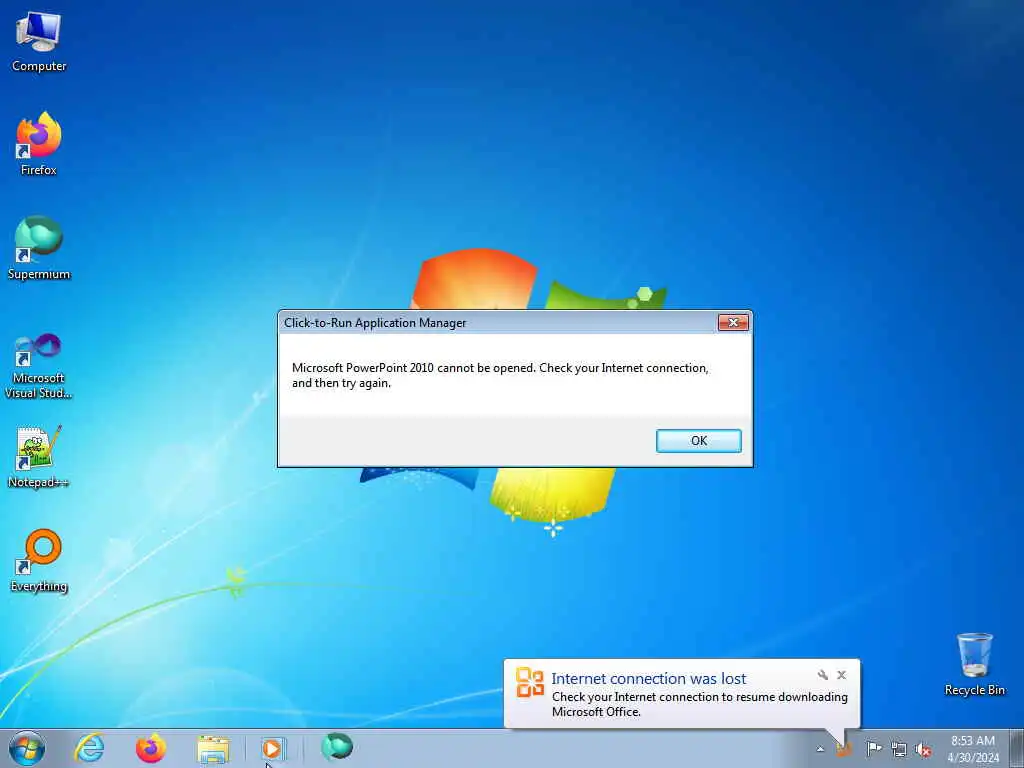The image size is (1024, 768).
Task: Select the Computer desktop icon
Action: 39,42
